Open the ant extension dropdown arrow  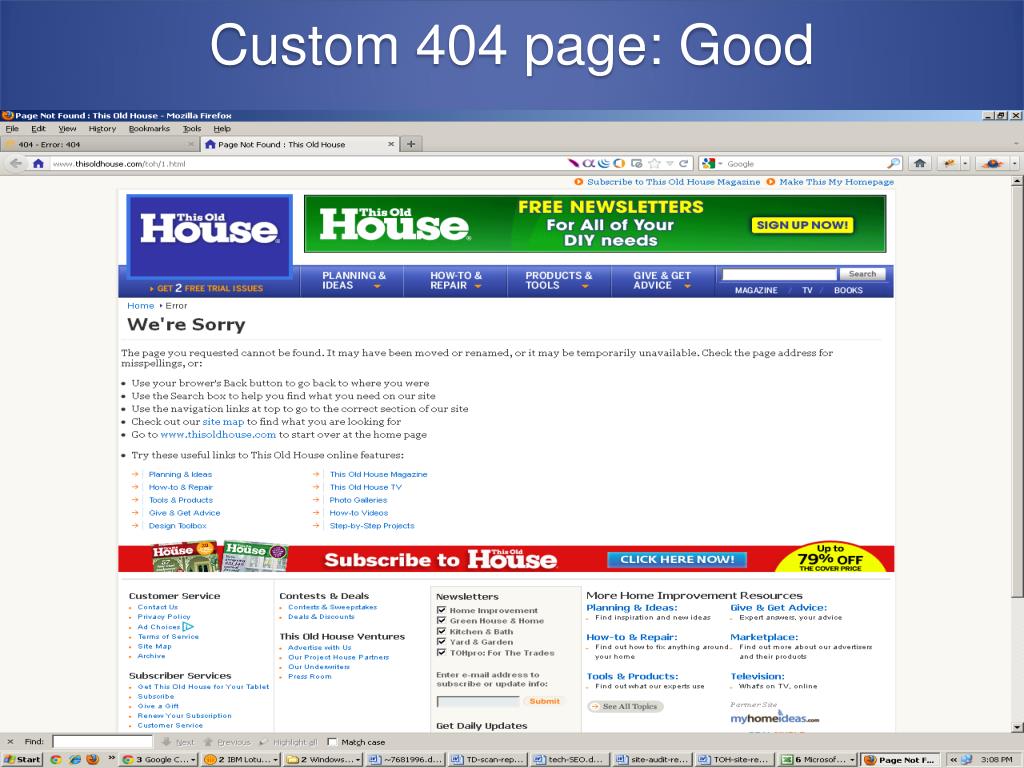click(965, 163)
